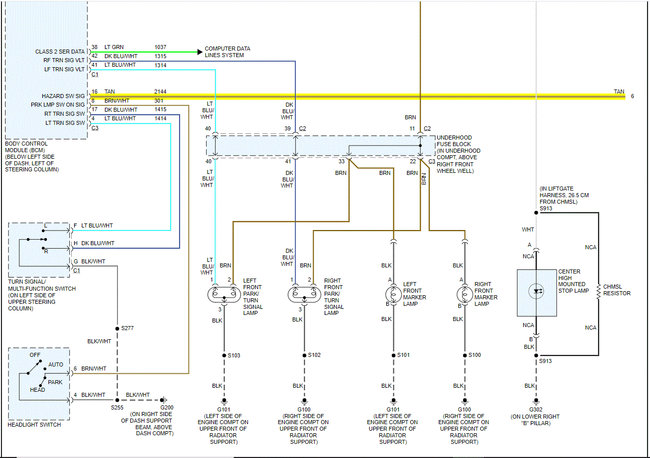Click the On Lower Right B Pillar note

click(535, 420)
